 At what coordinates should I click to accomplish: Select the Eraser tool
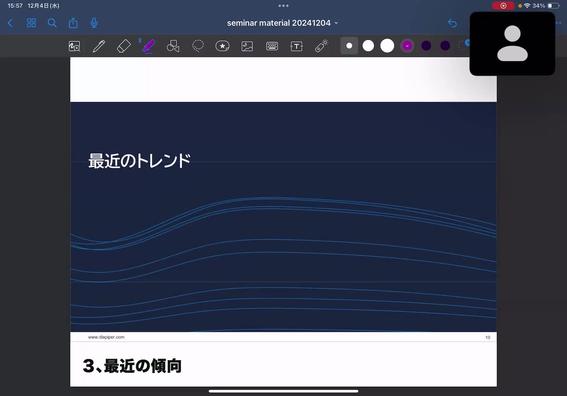pyautogui.click(x=123, y=46)
